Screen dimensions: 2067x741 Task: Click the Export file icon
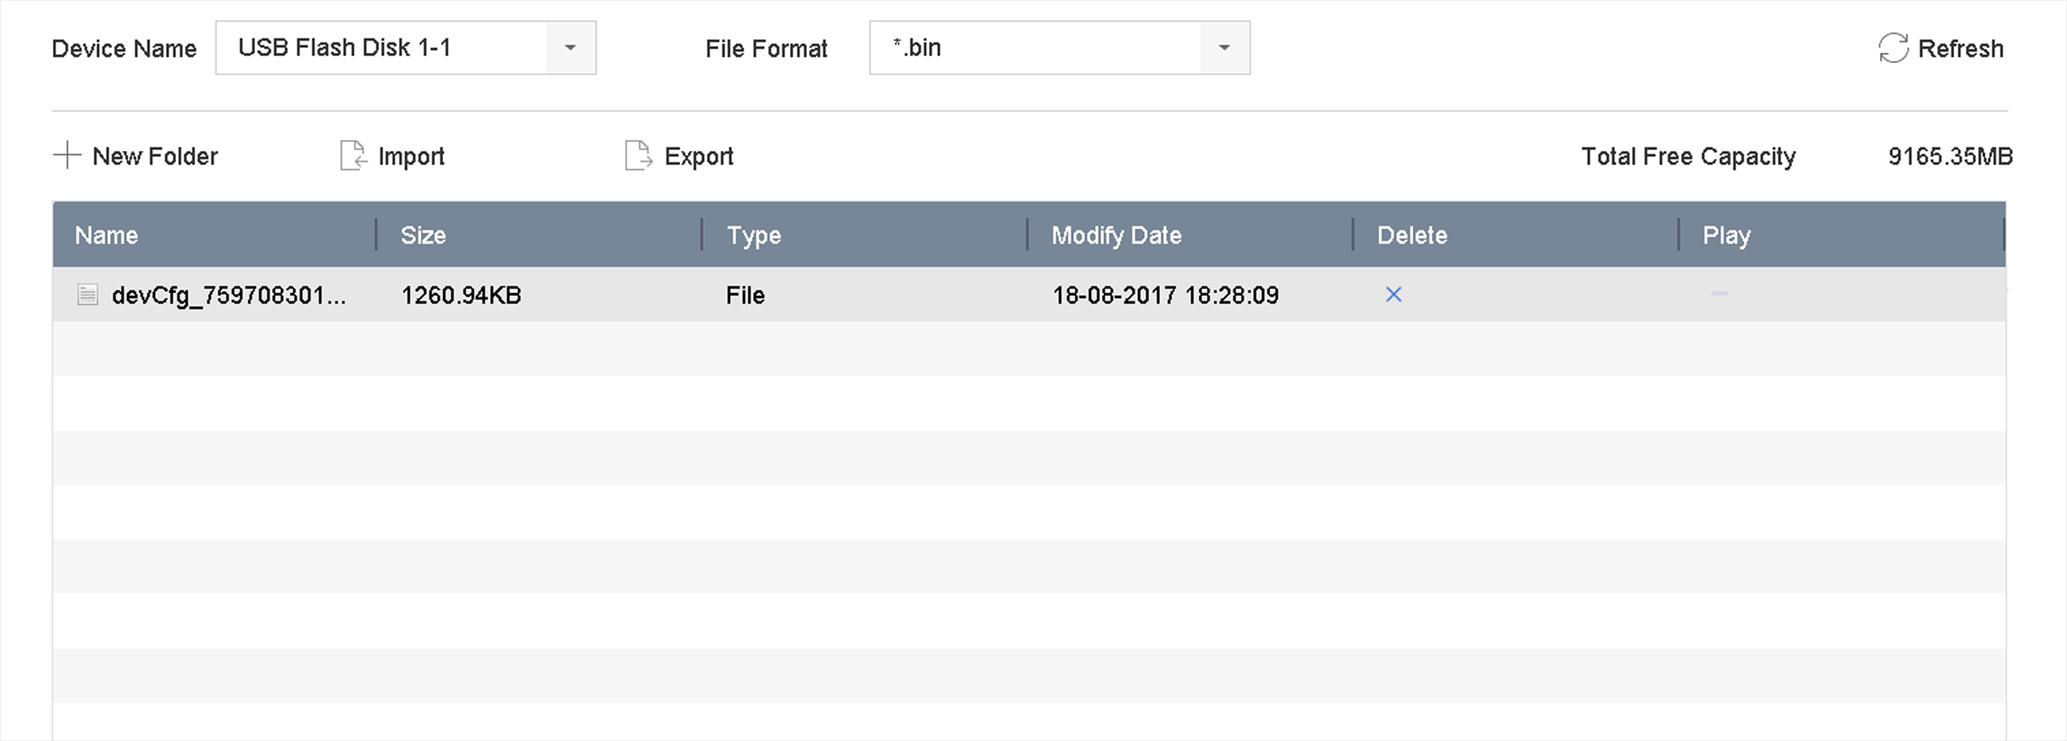(x=638, y=156)
